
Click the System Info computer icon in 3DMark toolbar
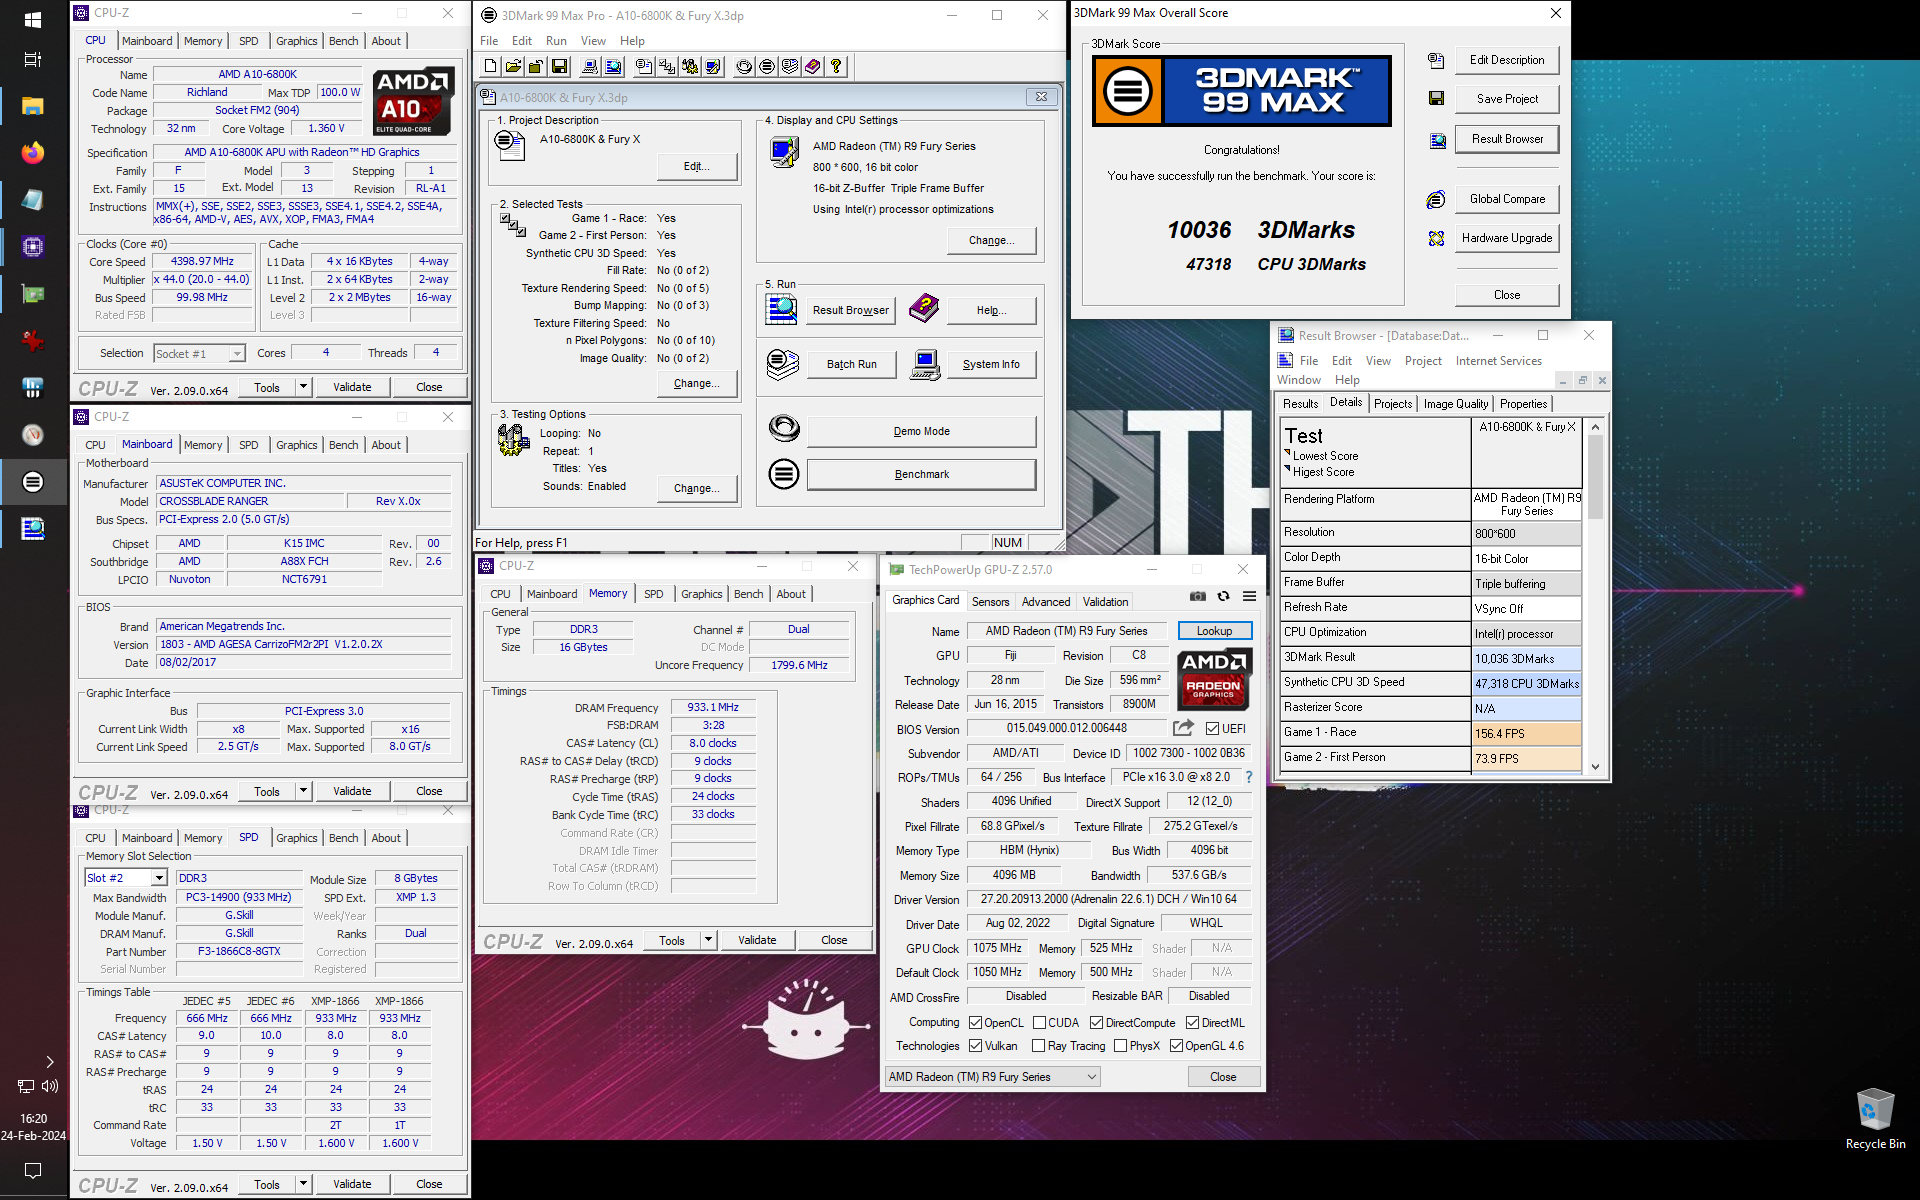click(x=590, y=67)
